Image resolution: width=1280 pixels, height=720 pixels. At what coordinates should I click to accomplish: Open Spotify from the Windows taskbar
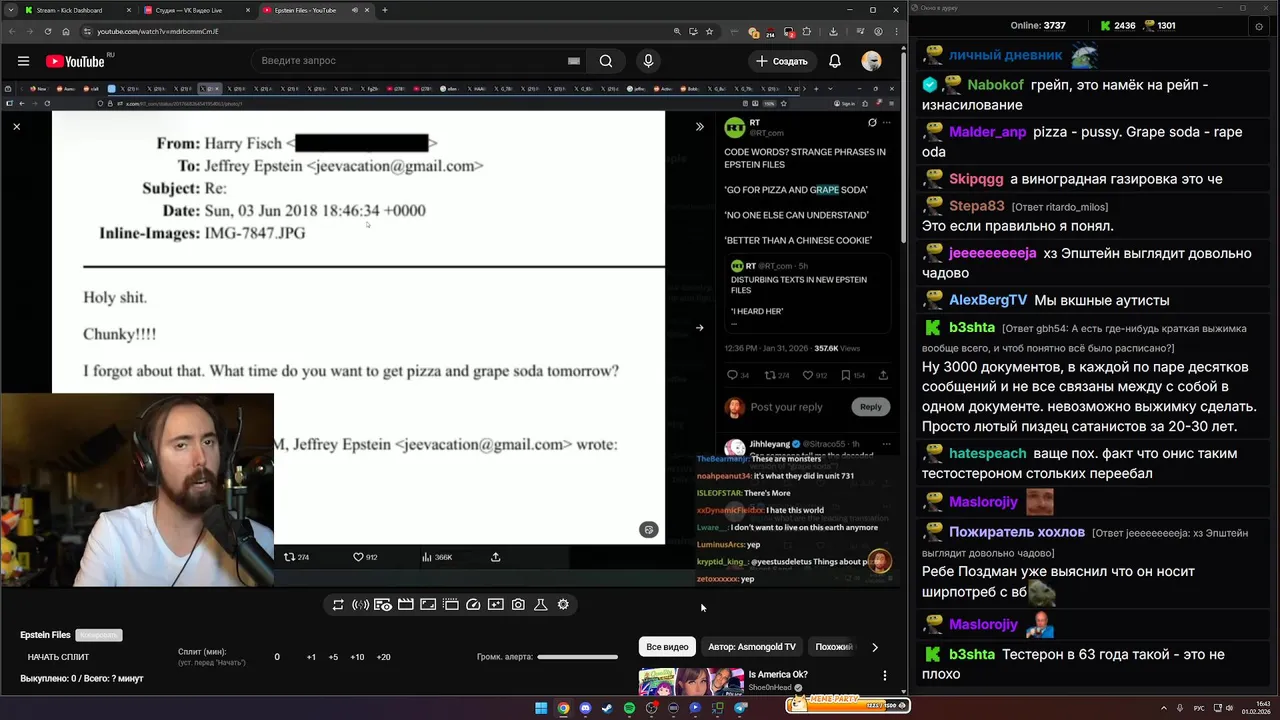pyautogui.click(x=629, y=708)
